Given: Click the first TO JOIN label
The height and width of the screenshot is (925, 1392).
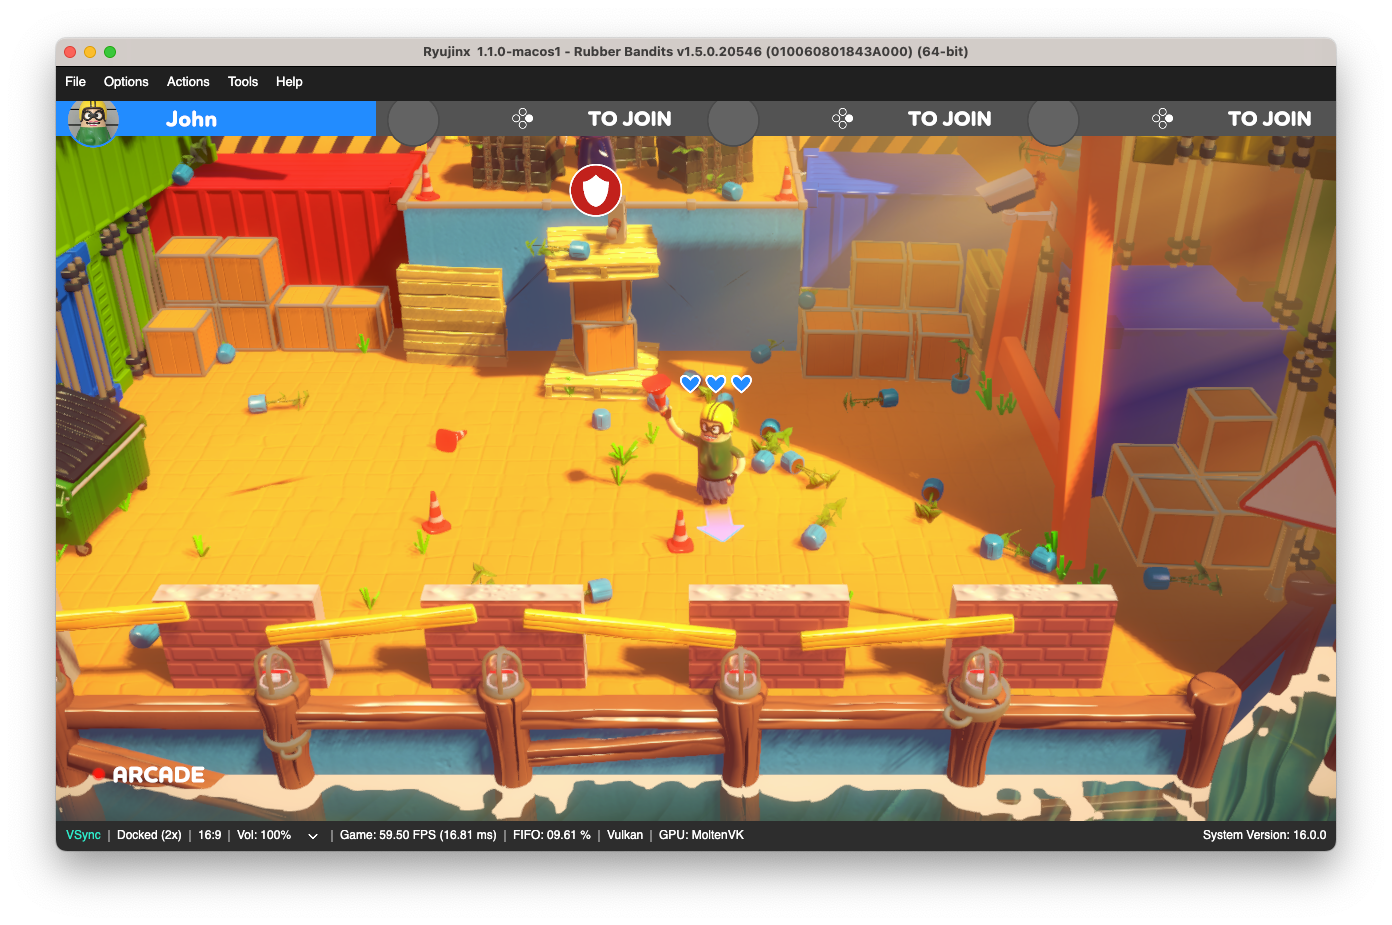Looking at the screenshot, I should click(630, 119).
